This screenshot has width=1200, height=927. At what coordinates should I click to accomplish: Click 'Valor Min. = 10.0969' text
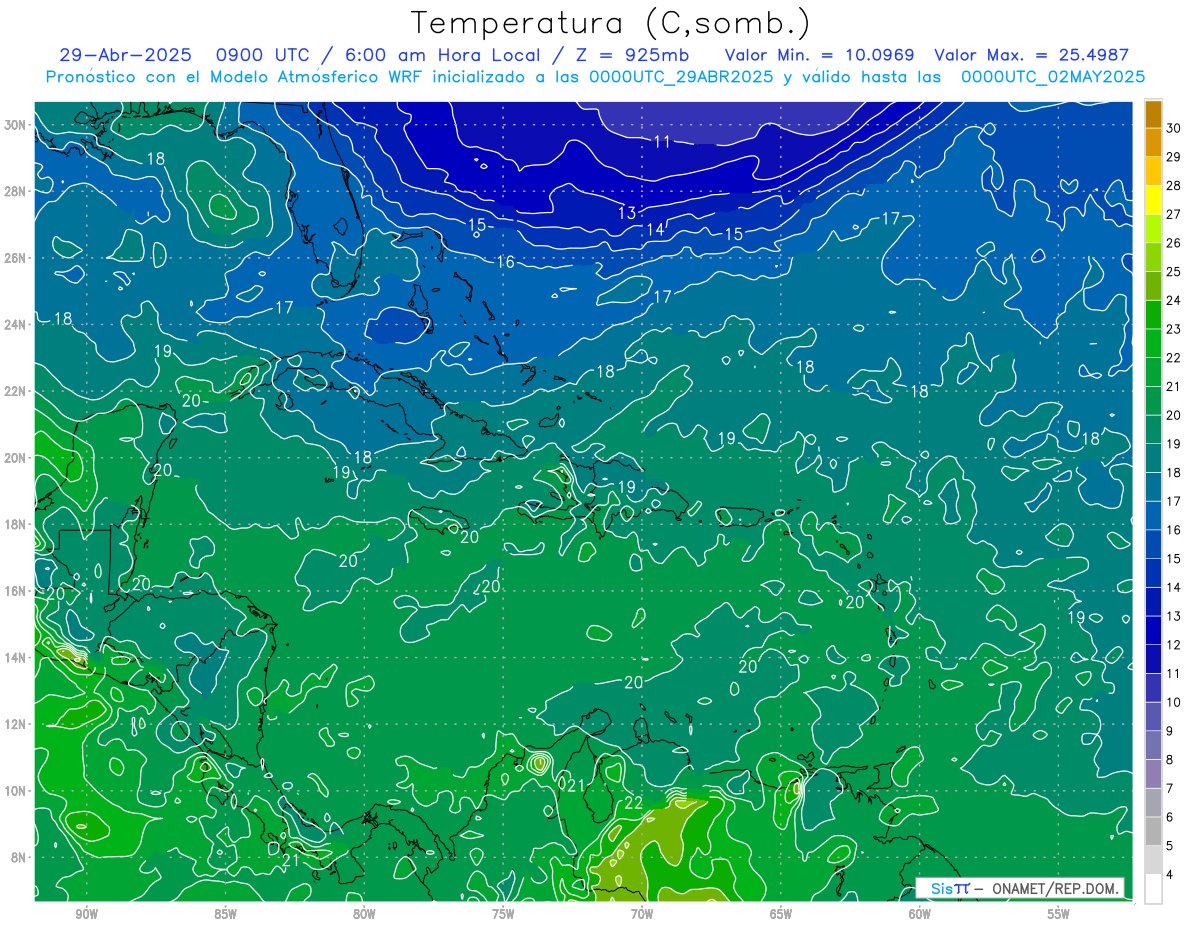pyautogui.click(x=819, y=55)
